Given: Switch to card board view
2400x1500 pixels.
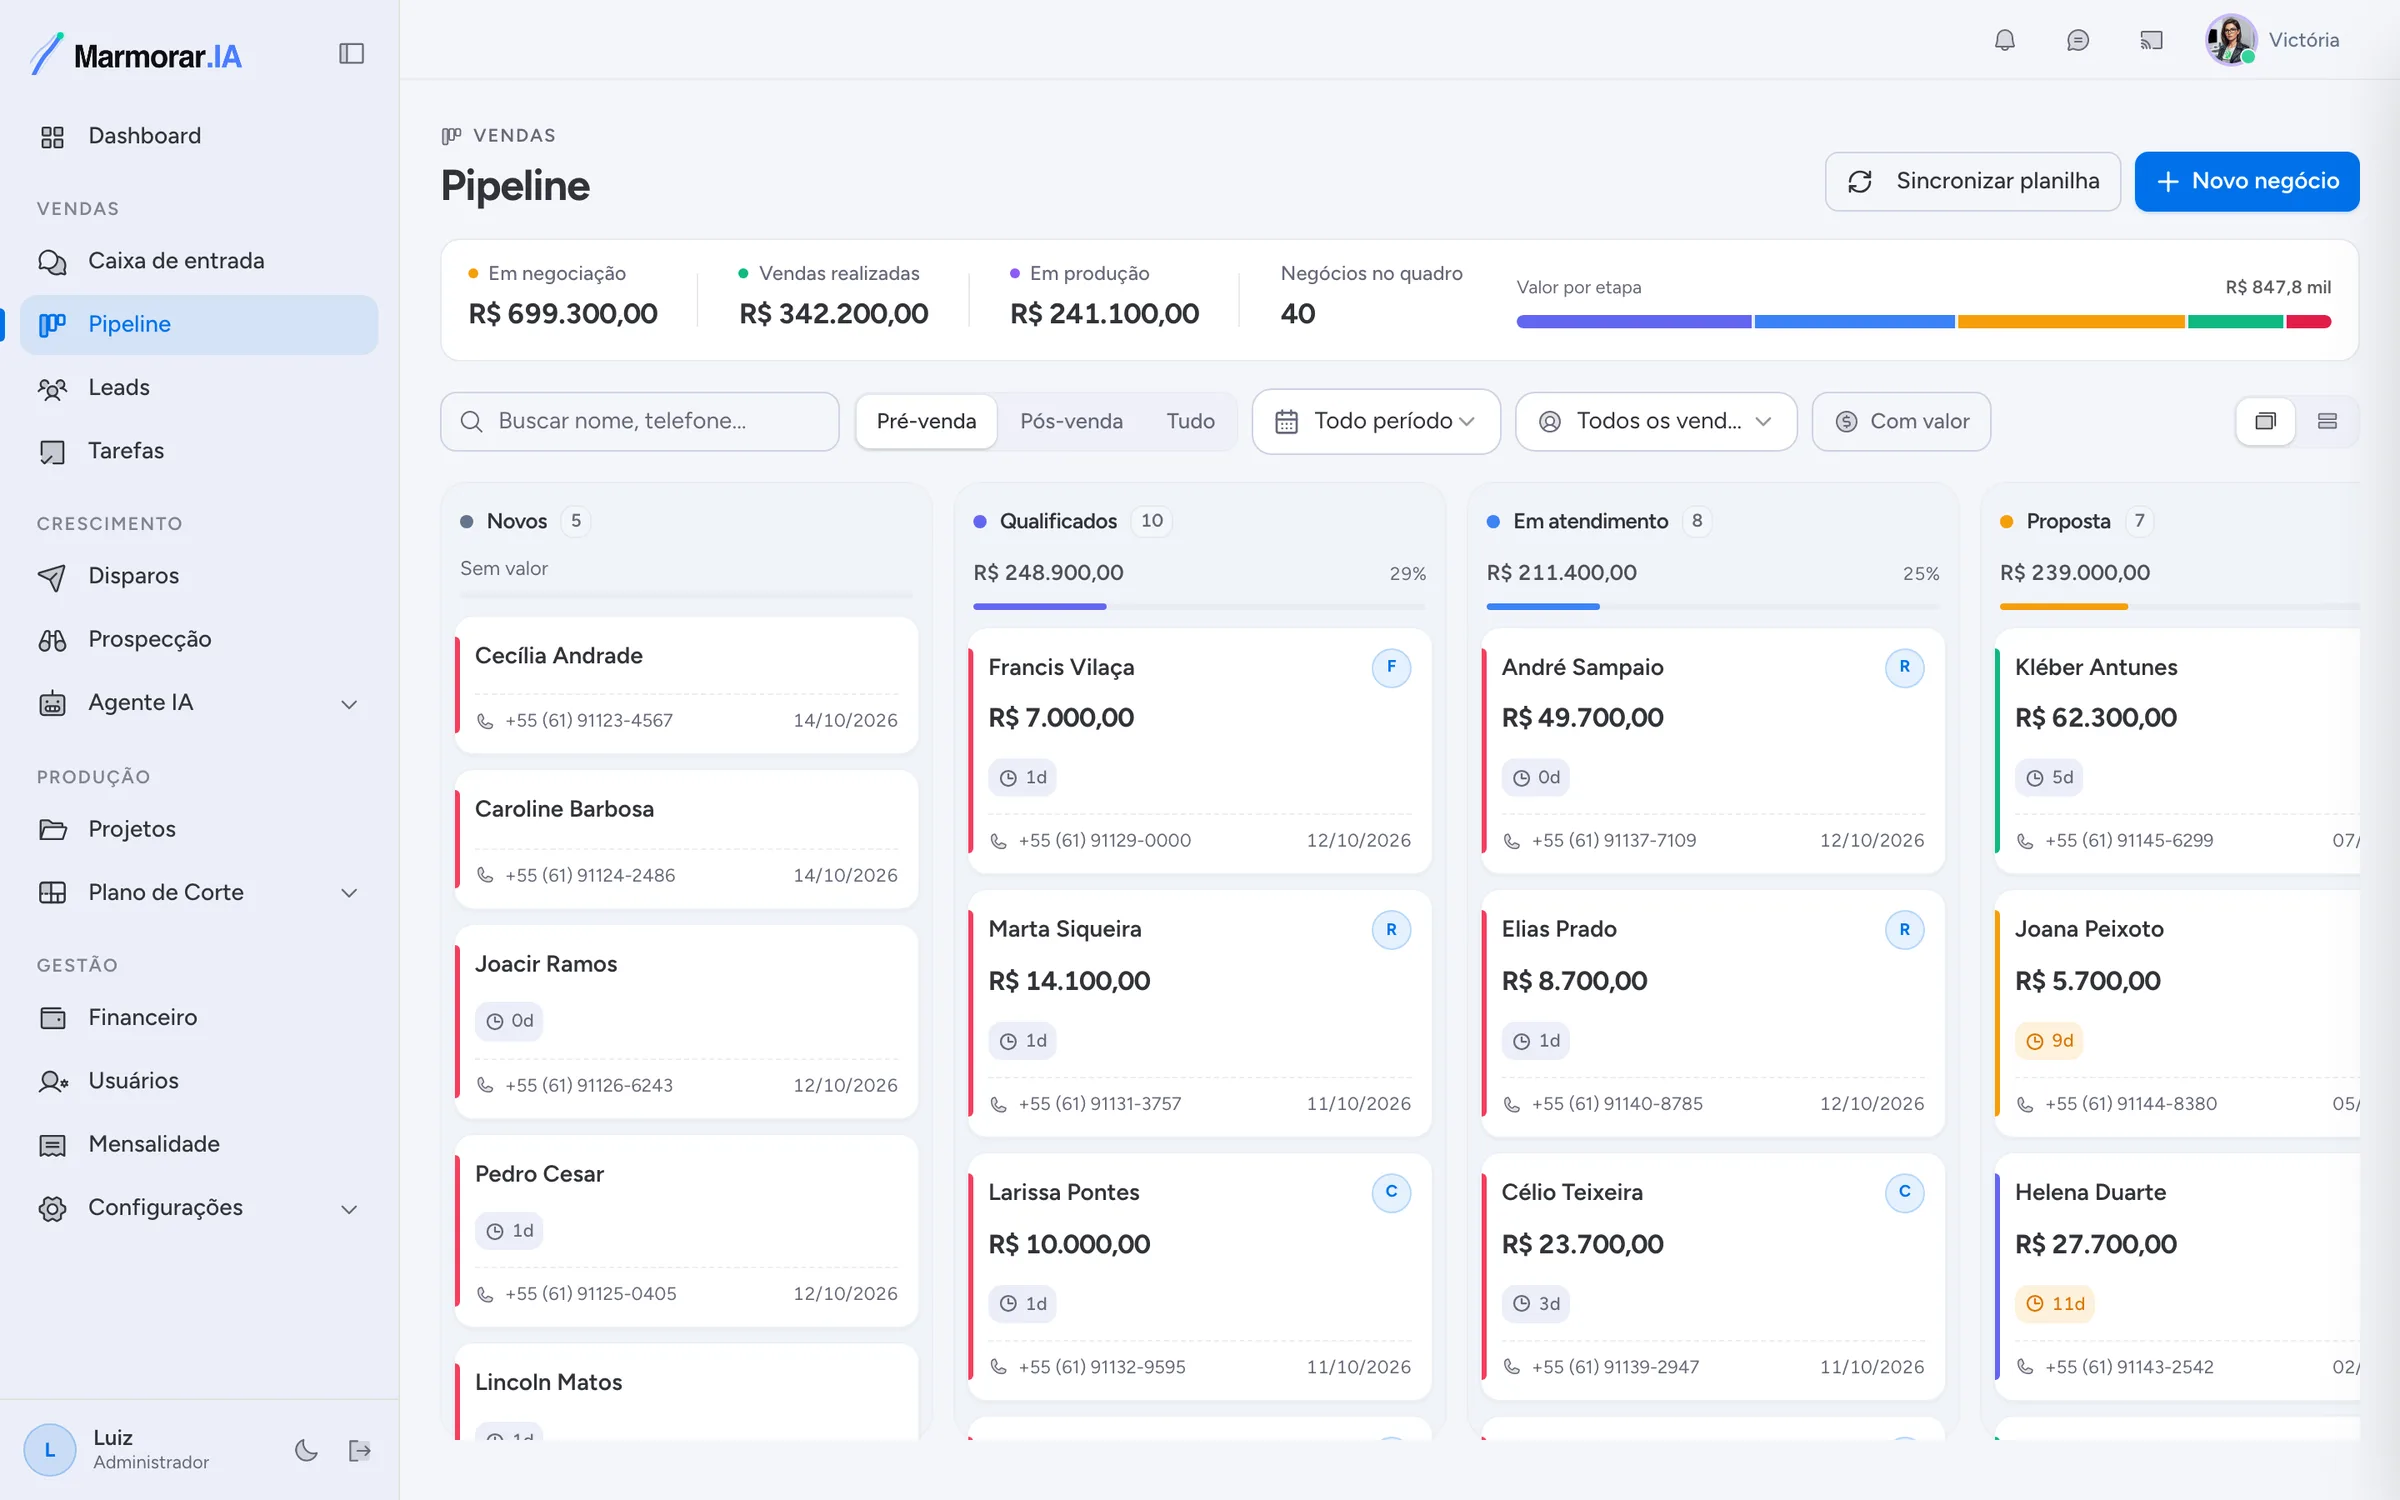Looking at the screenshot, I should 2266,421.
